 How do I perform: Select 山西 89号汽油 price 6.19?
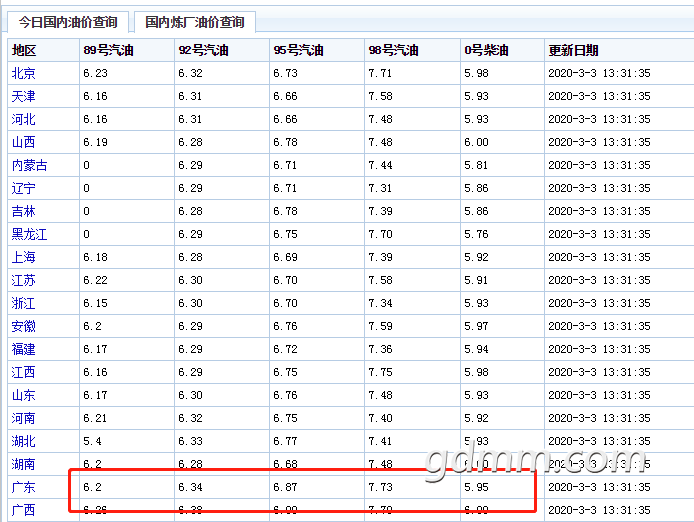click(96, 142)
